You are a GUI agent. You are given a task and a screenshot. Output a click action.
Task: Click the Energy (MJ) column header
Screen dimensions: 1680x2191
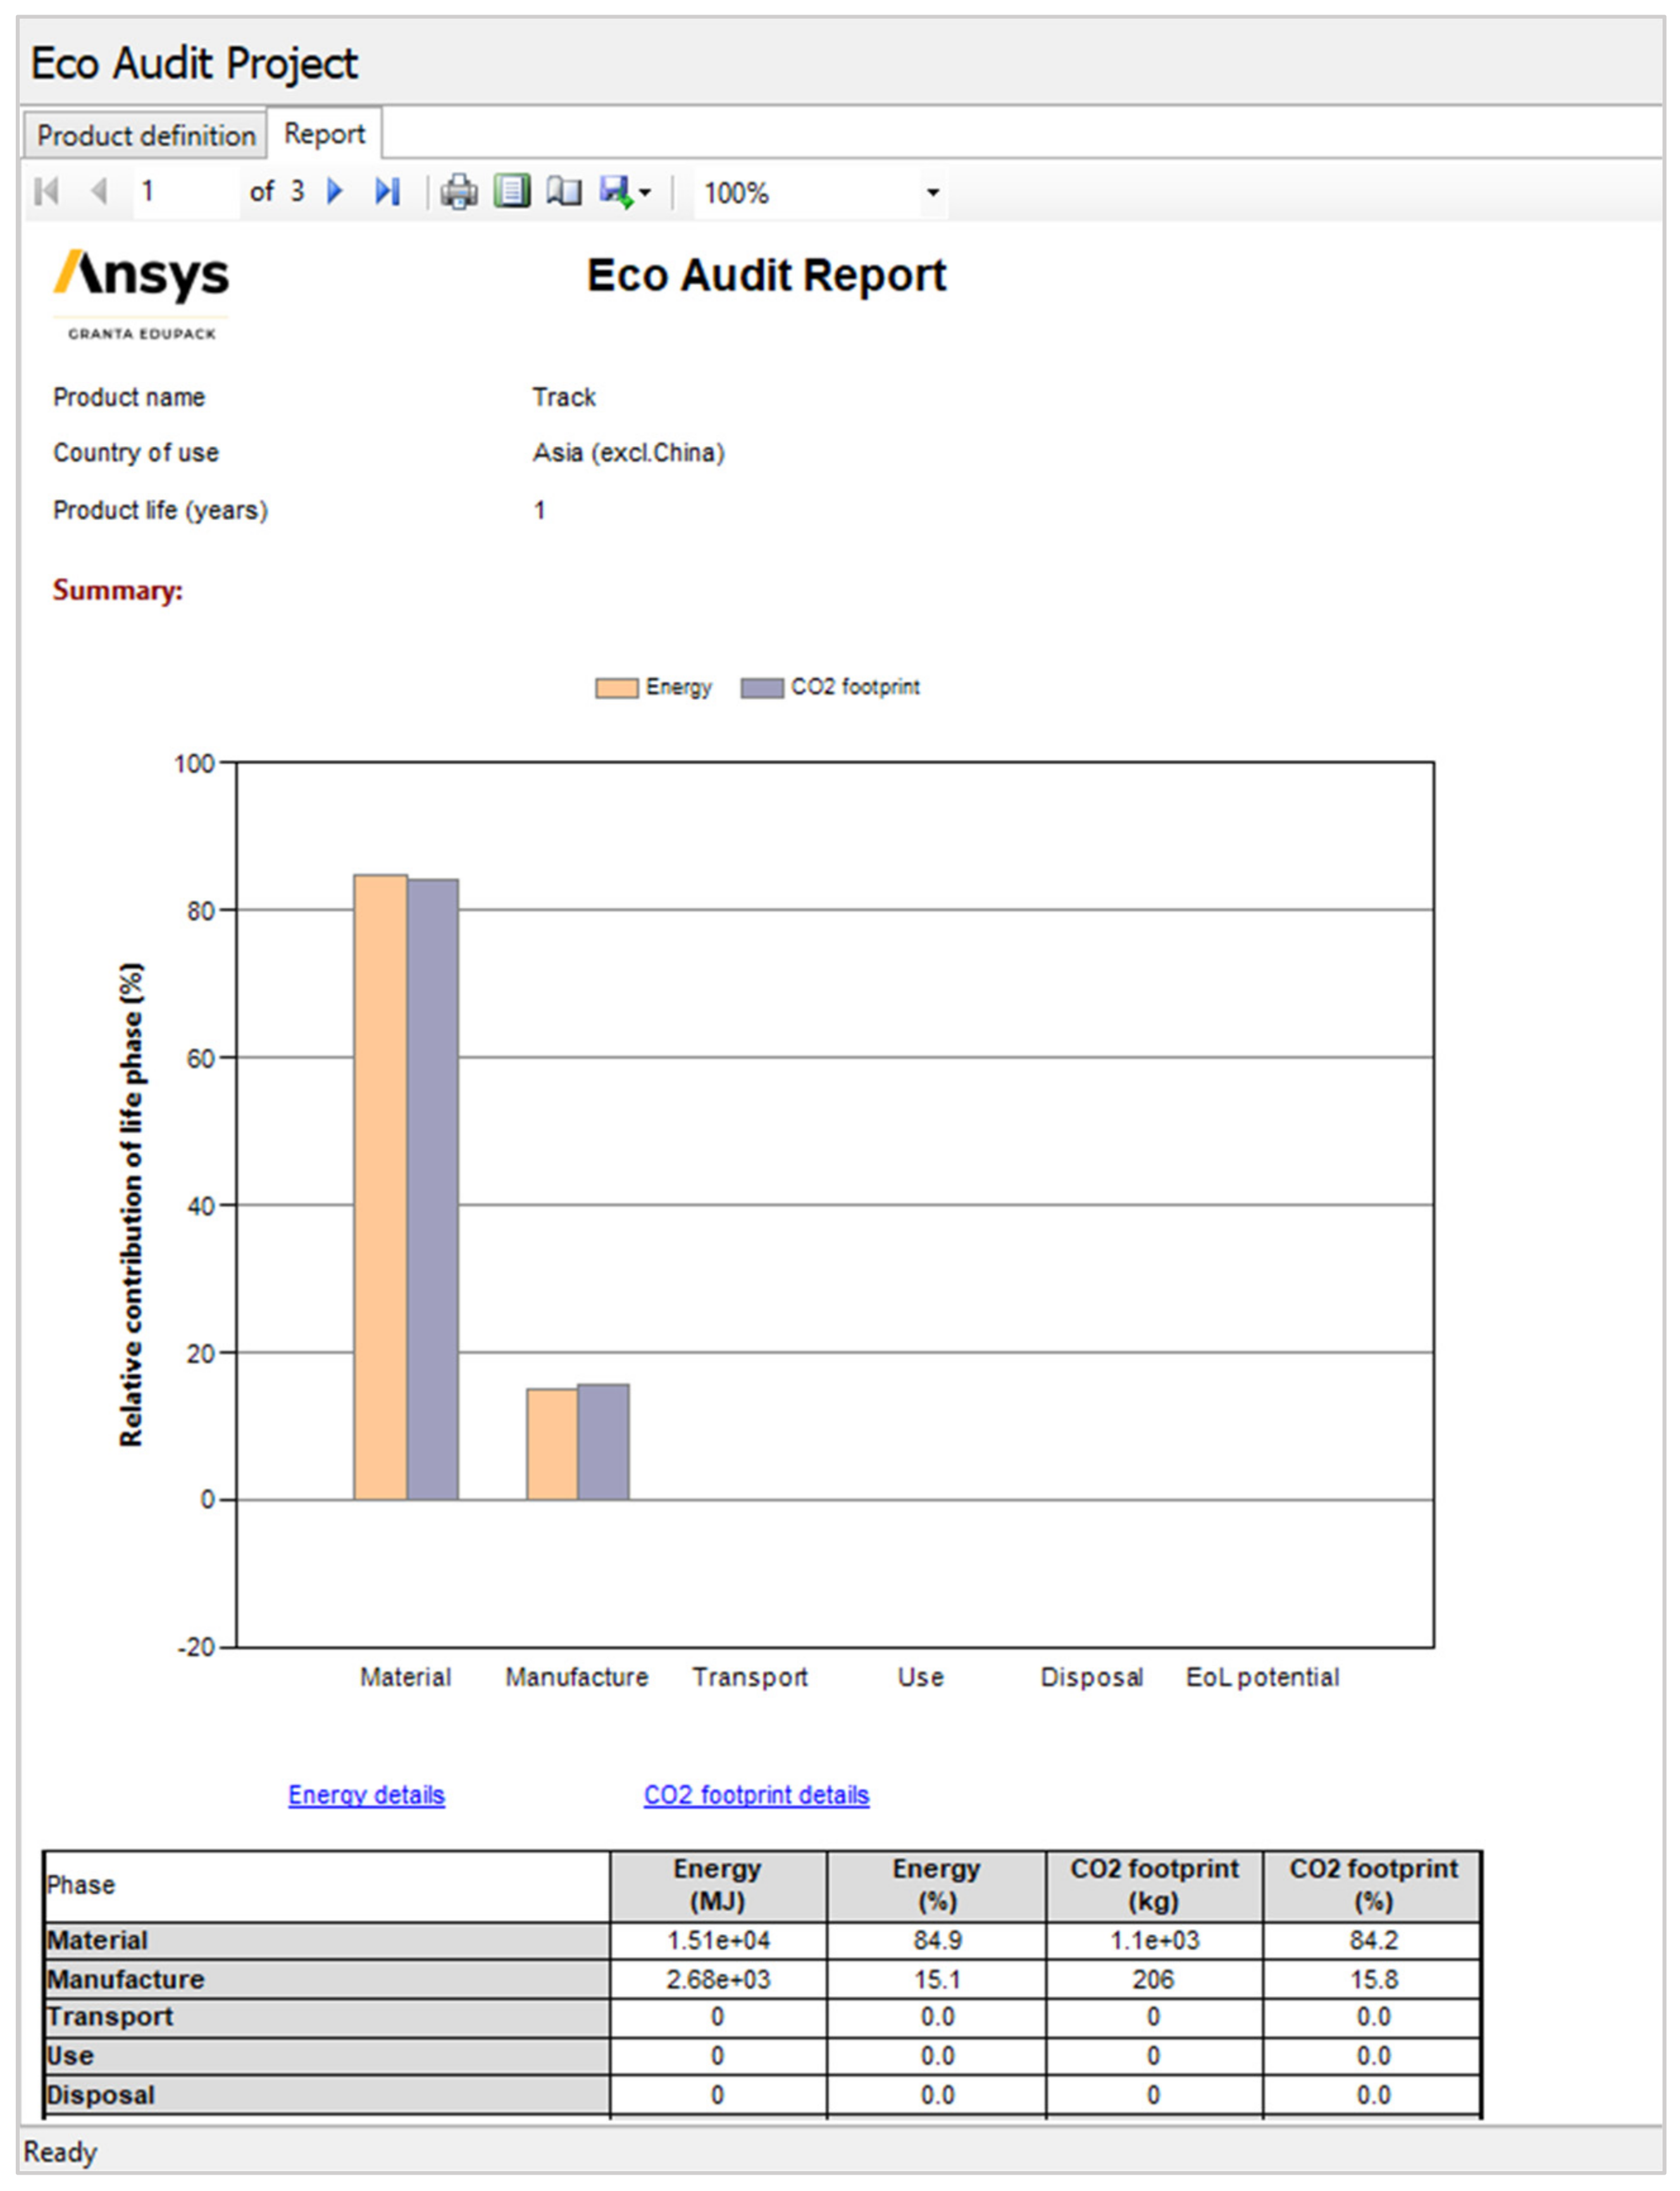718,1885
